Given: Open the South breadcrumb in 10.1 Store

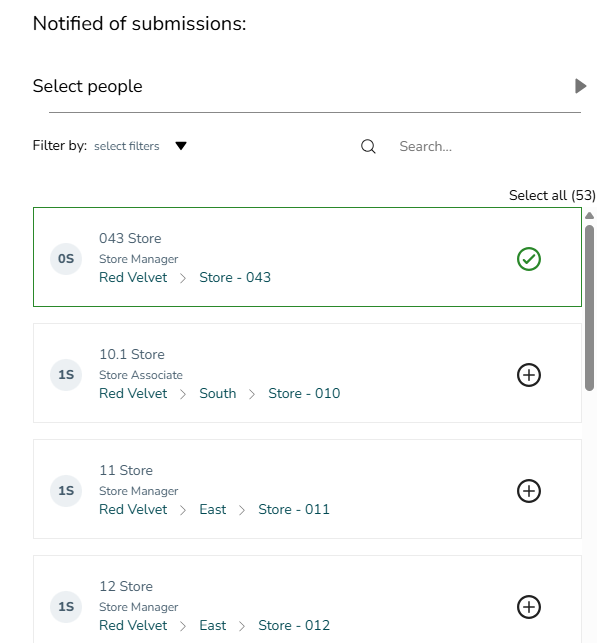Looking at the screenshot, I should coord(218,394).
